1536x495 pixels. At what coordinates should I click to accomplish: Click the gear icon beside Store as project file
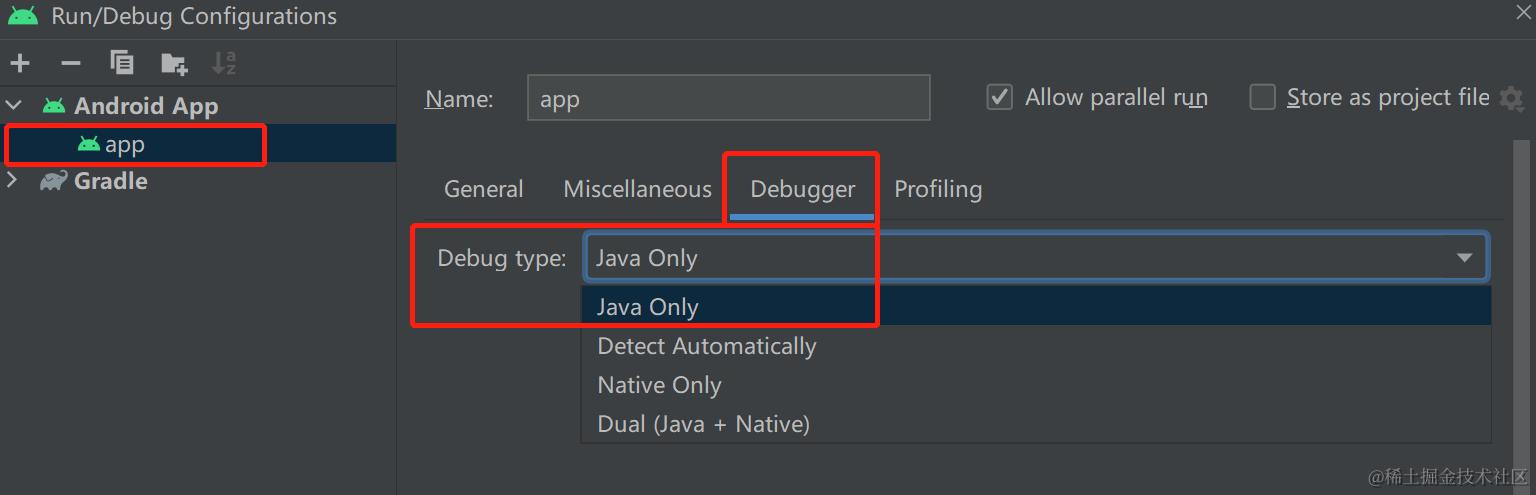pyautogui.click(x=1512, y=98)
